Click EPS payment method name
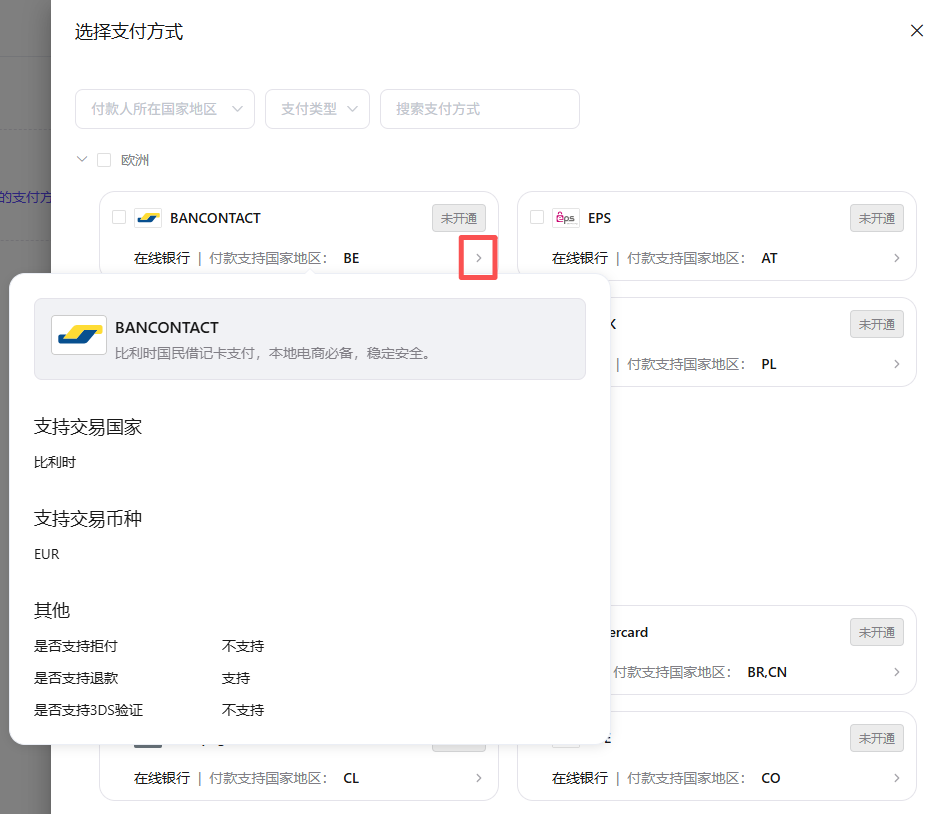 [x=599, y=218]
